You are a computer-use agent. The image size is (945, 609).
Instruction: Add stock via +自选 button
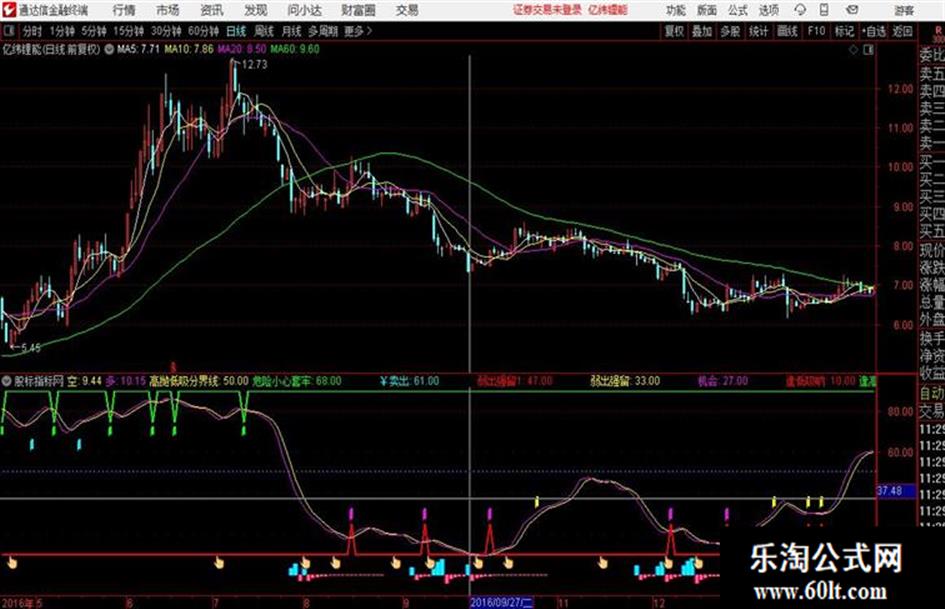click(x=874, y=31)
